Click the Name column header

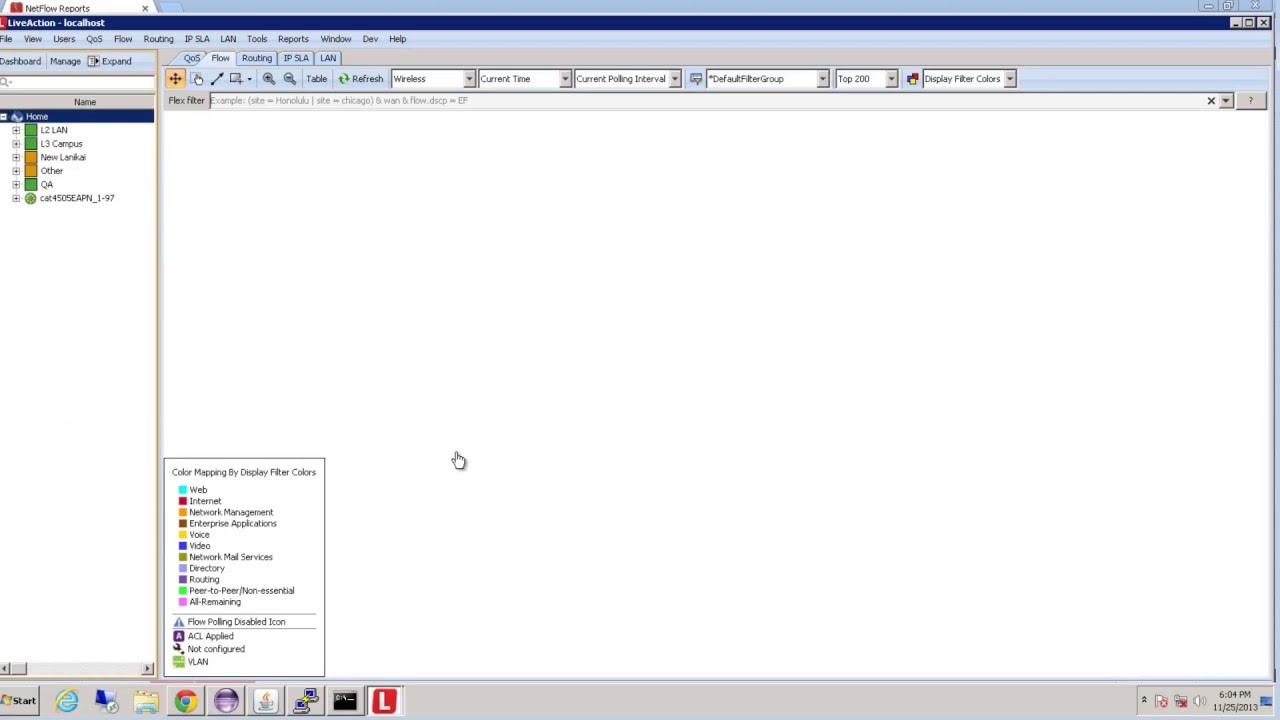[x=84, y=102]
